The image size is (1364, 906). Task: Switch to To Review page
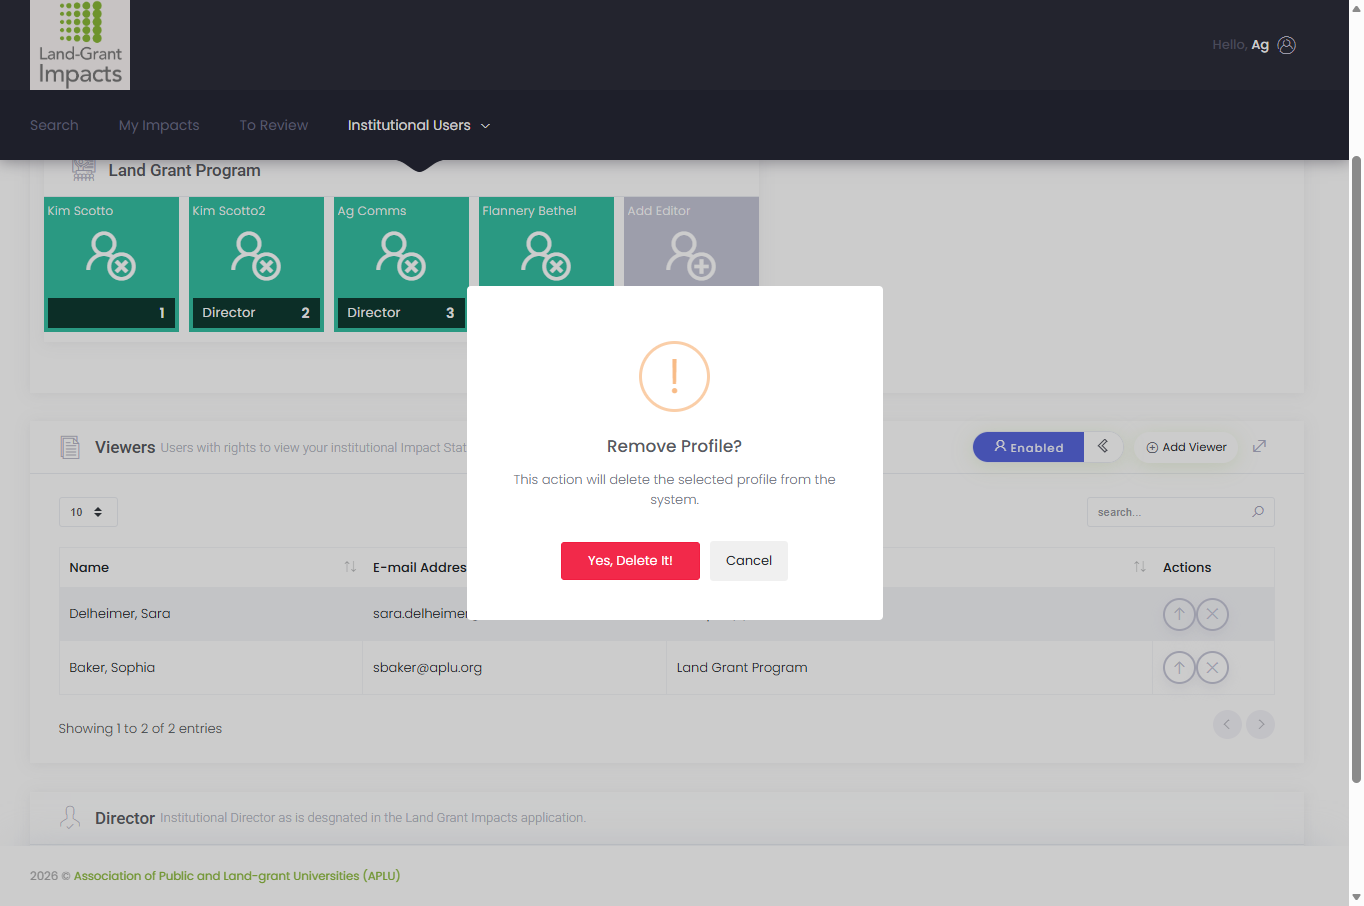click(274, 125)
